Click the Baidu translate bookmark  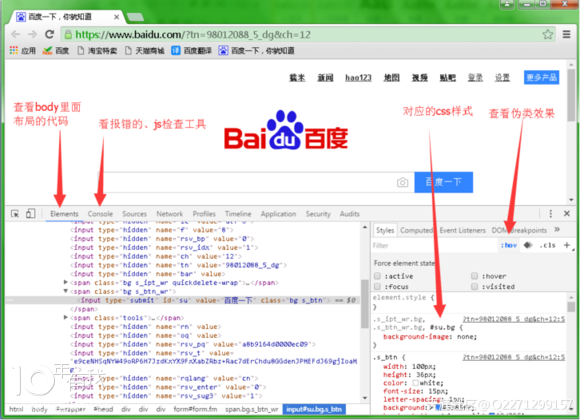point(191,50)
